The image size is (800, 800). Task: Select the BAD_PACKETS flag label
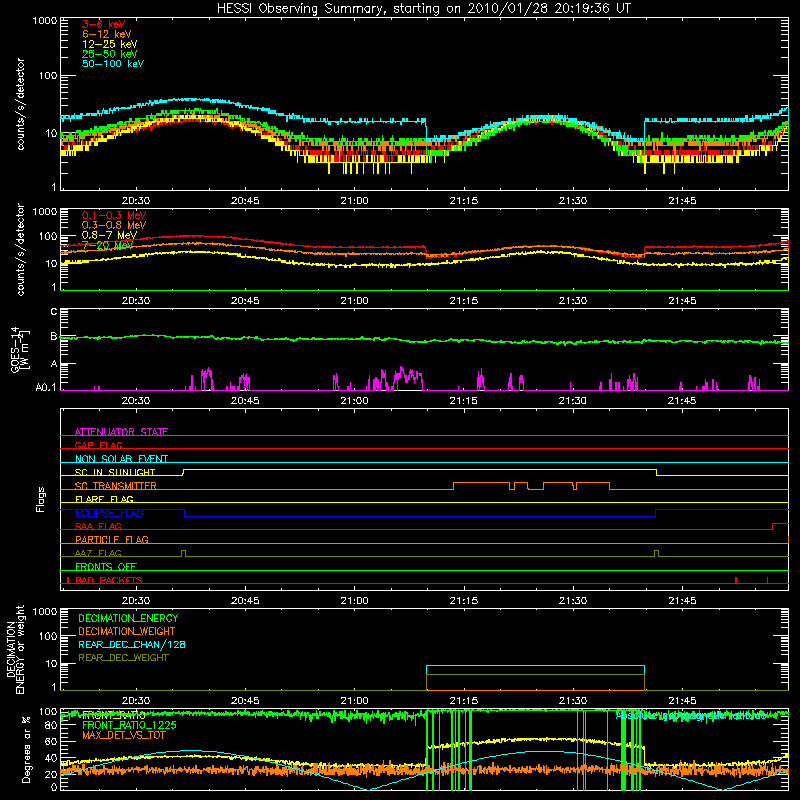click(x=109, y=580)
